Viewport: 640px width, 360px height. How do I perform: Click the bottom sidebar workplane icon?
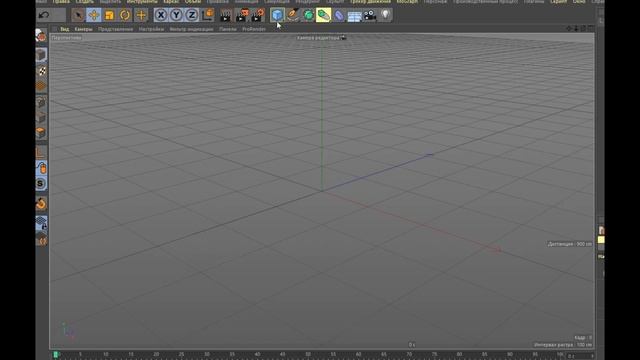pyautogui.click(x=41, y=240)
